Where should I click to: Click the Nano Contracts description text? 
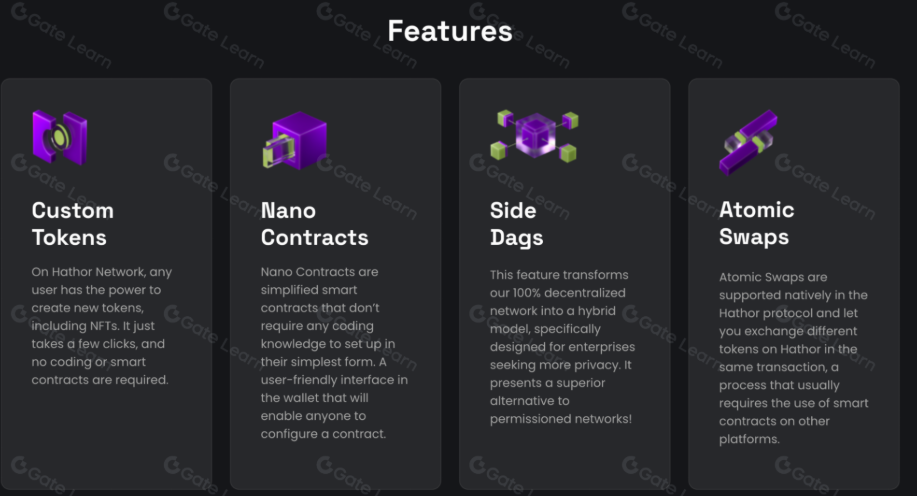[334, 352]
